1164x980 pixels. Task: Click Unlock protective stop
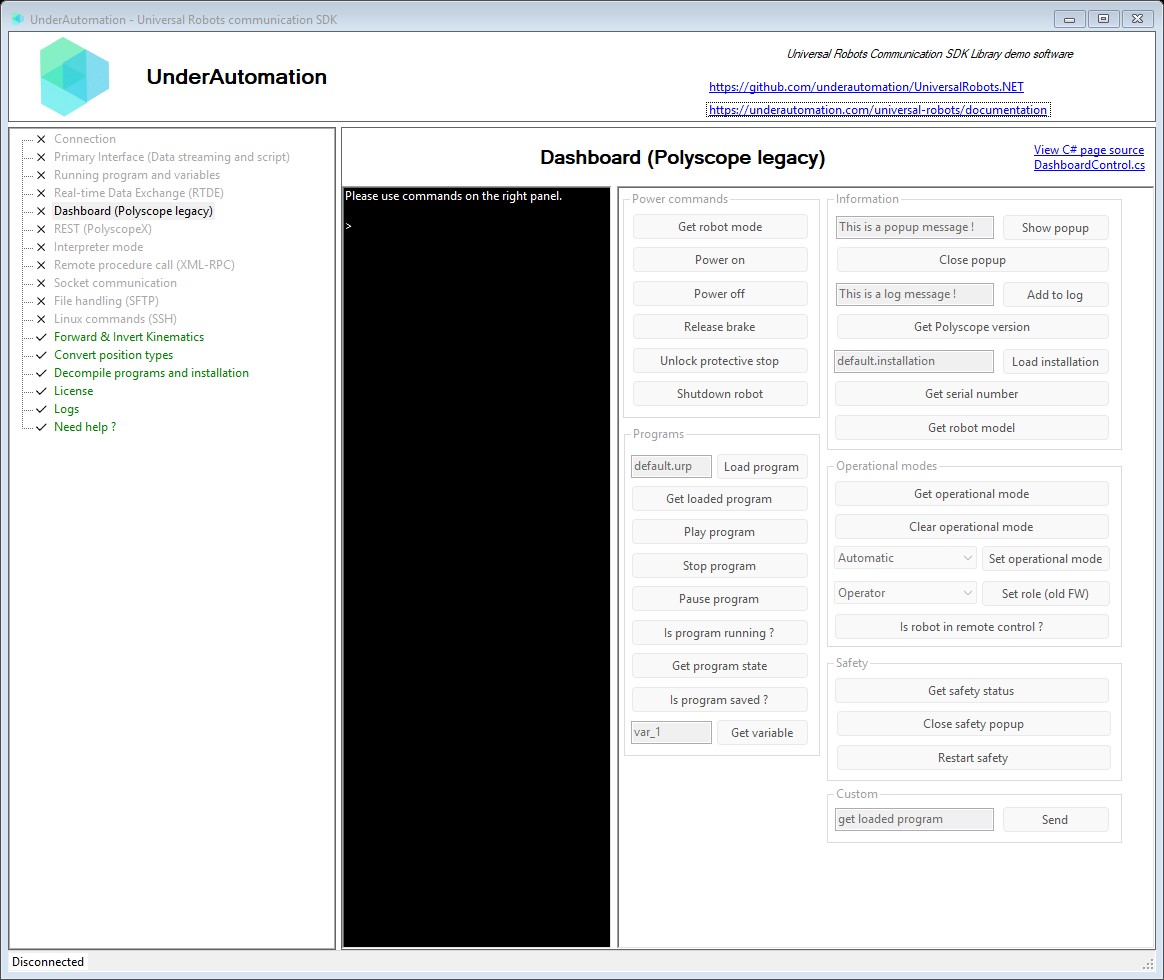point(719,361)
